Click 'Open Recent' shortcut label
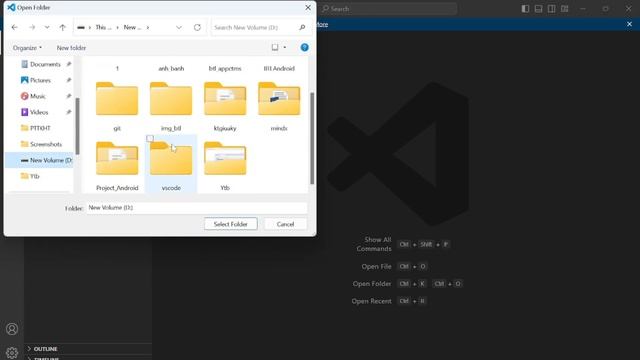This screenshot has width=640, height=360. click(x=371, y=301)
